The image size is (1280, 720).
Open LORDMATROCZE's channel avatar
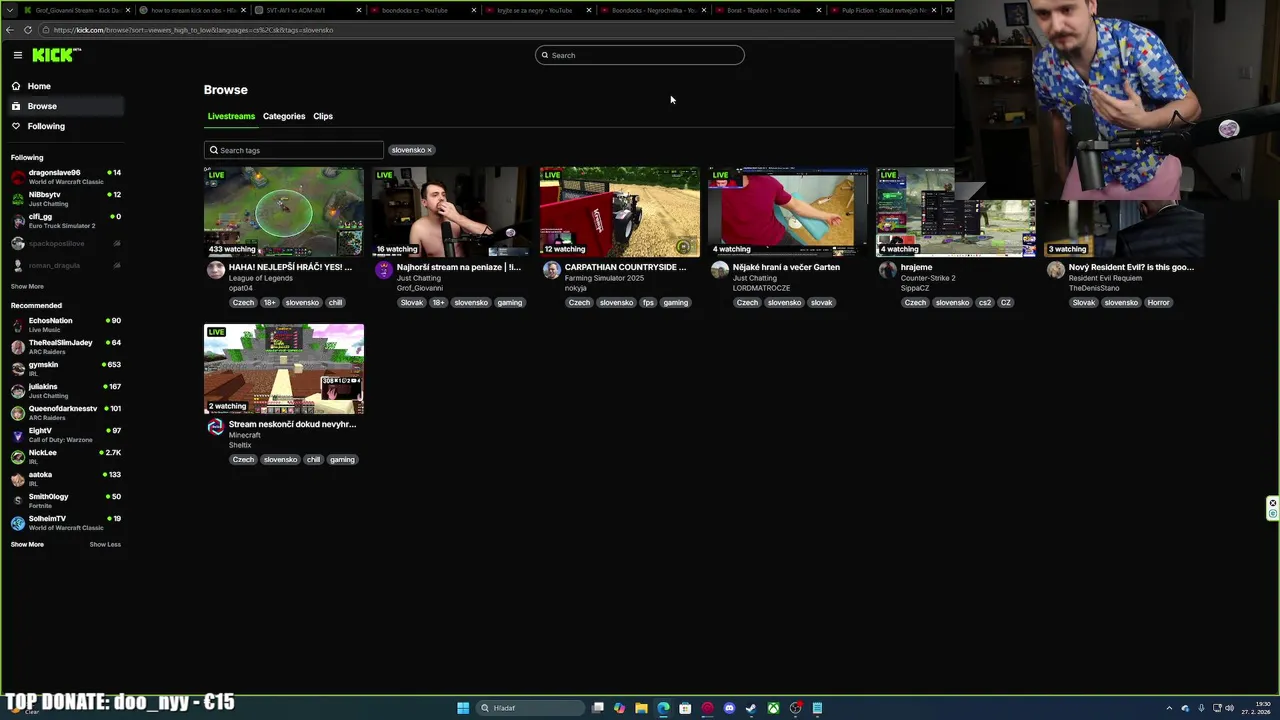click(719, 270)
